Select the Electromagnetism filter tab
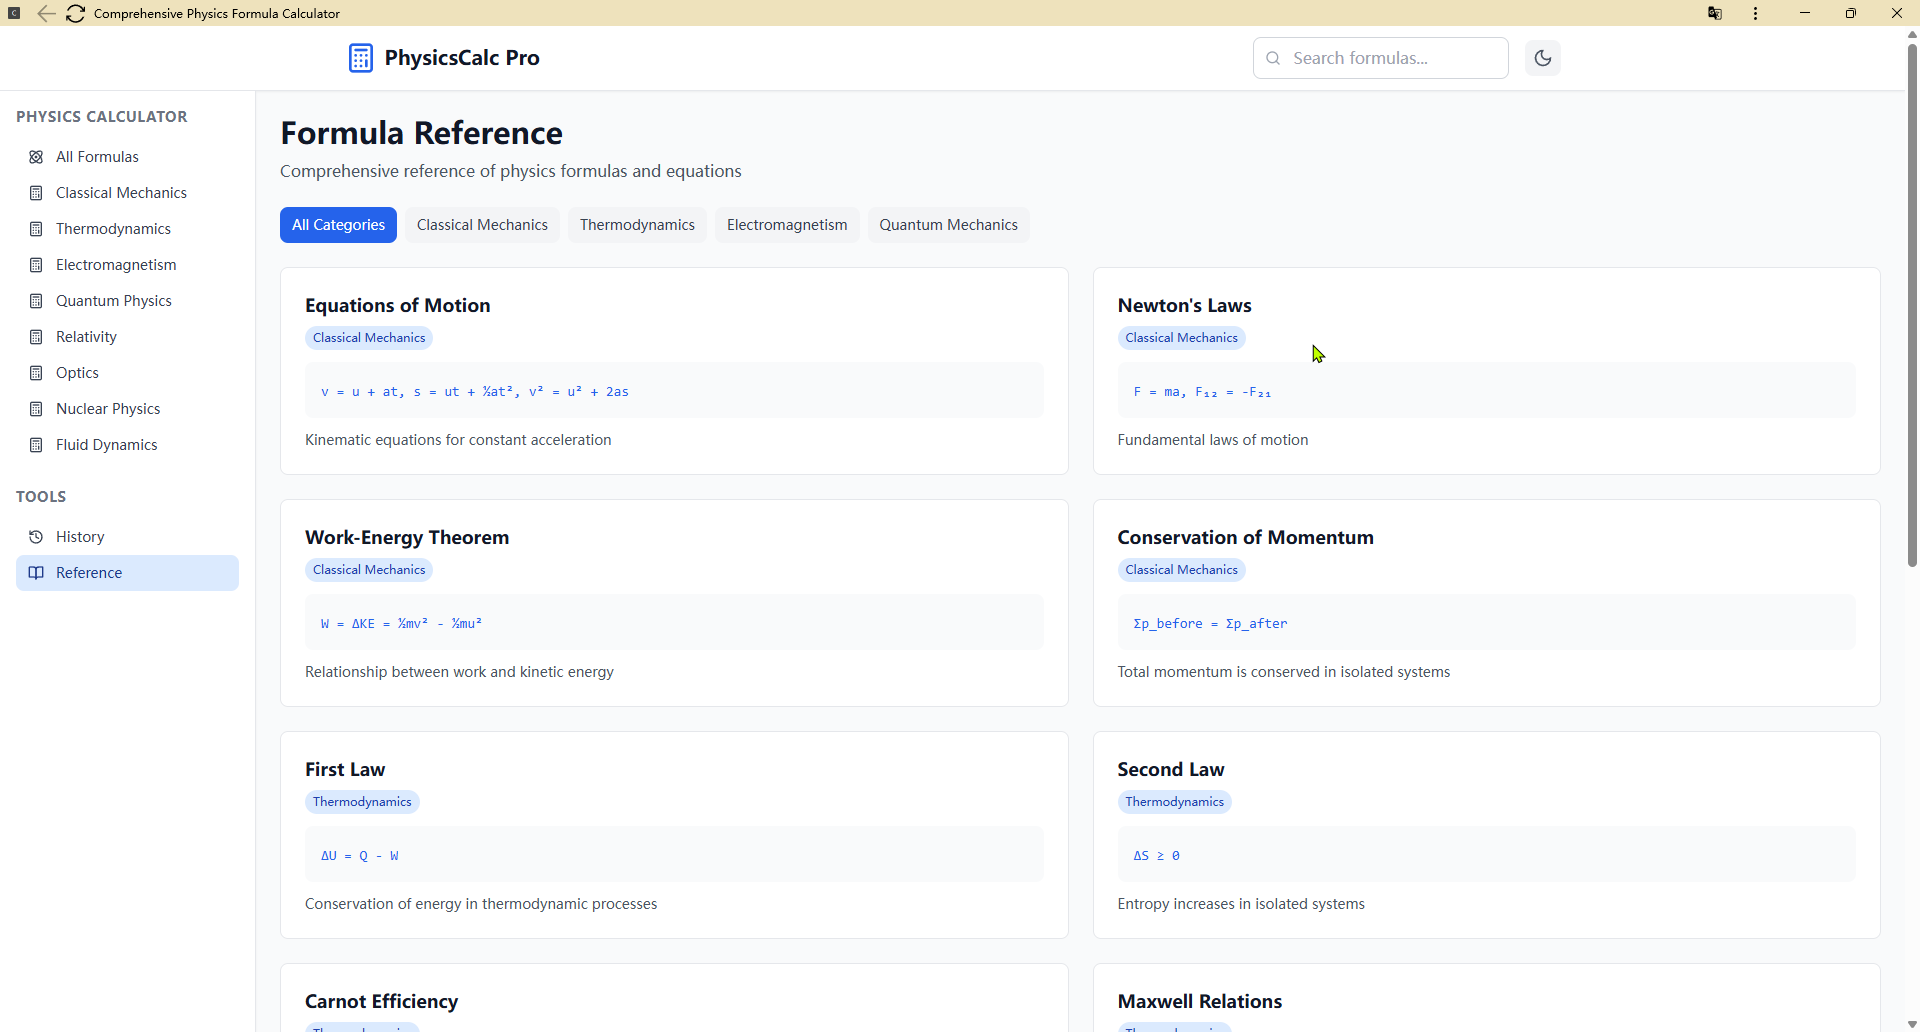 787,225
